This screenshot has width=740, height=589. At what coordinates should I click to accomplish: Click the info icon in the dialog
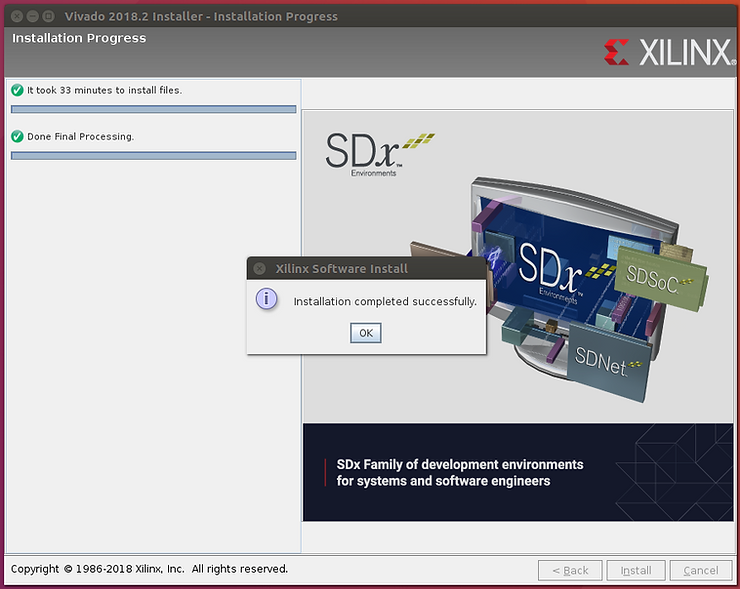coord(267,299)
